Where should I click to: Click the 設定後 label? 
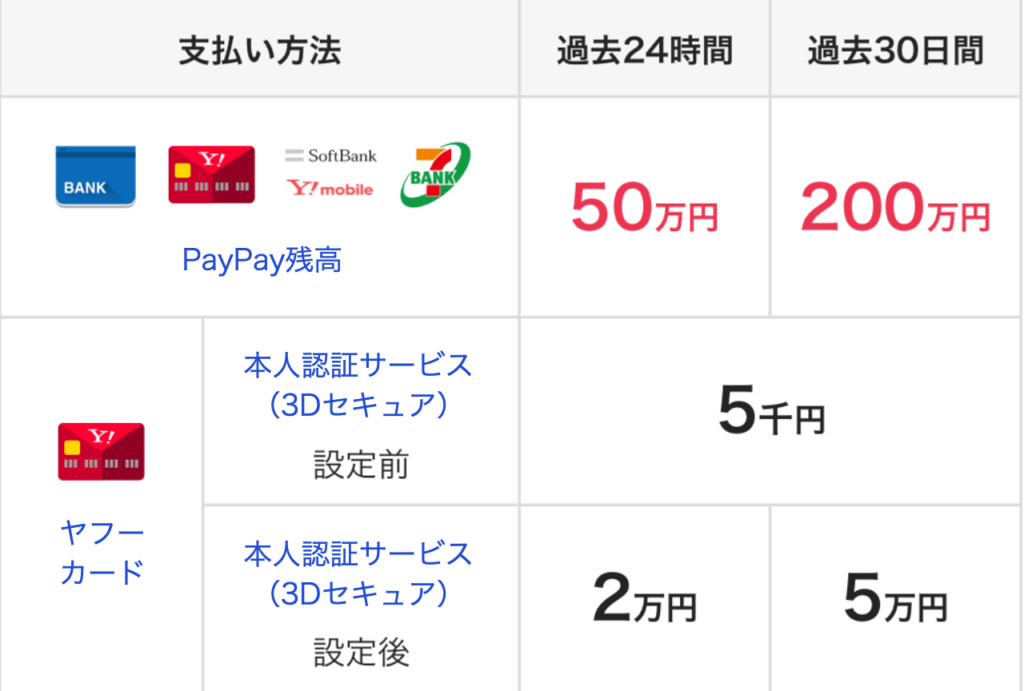pyautogui.click(x=361, y=652)
